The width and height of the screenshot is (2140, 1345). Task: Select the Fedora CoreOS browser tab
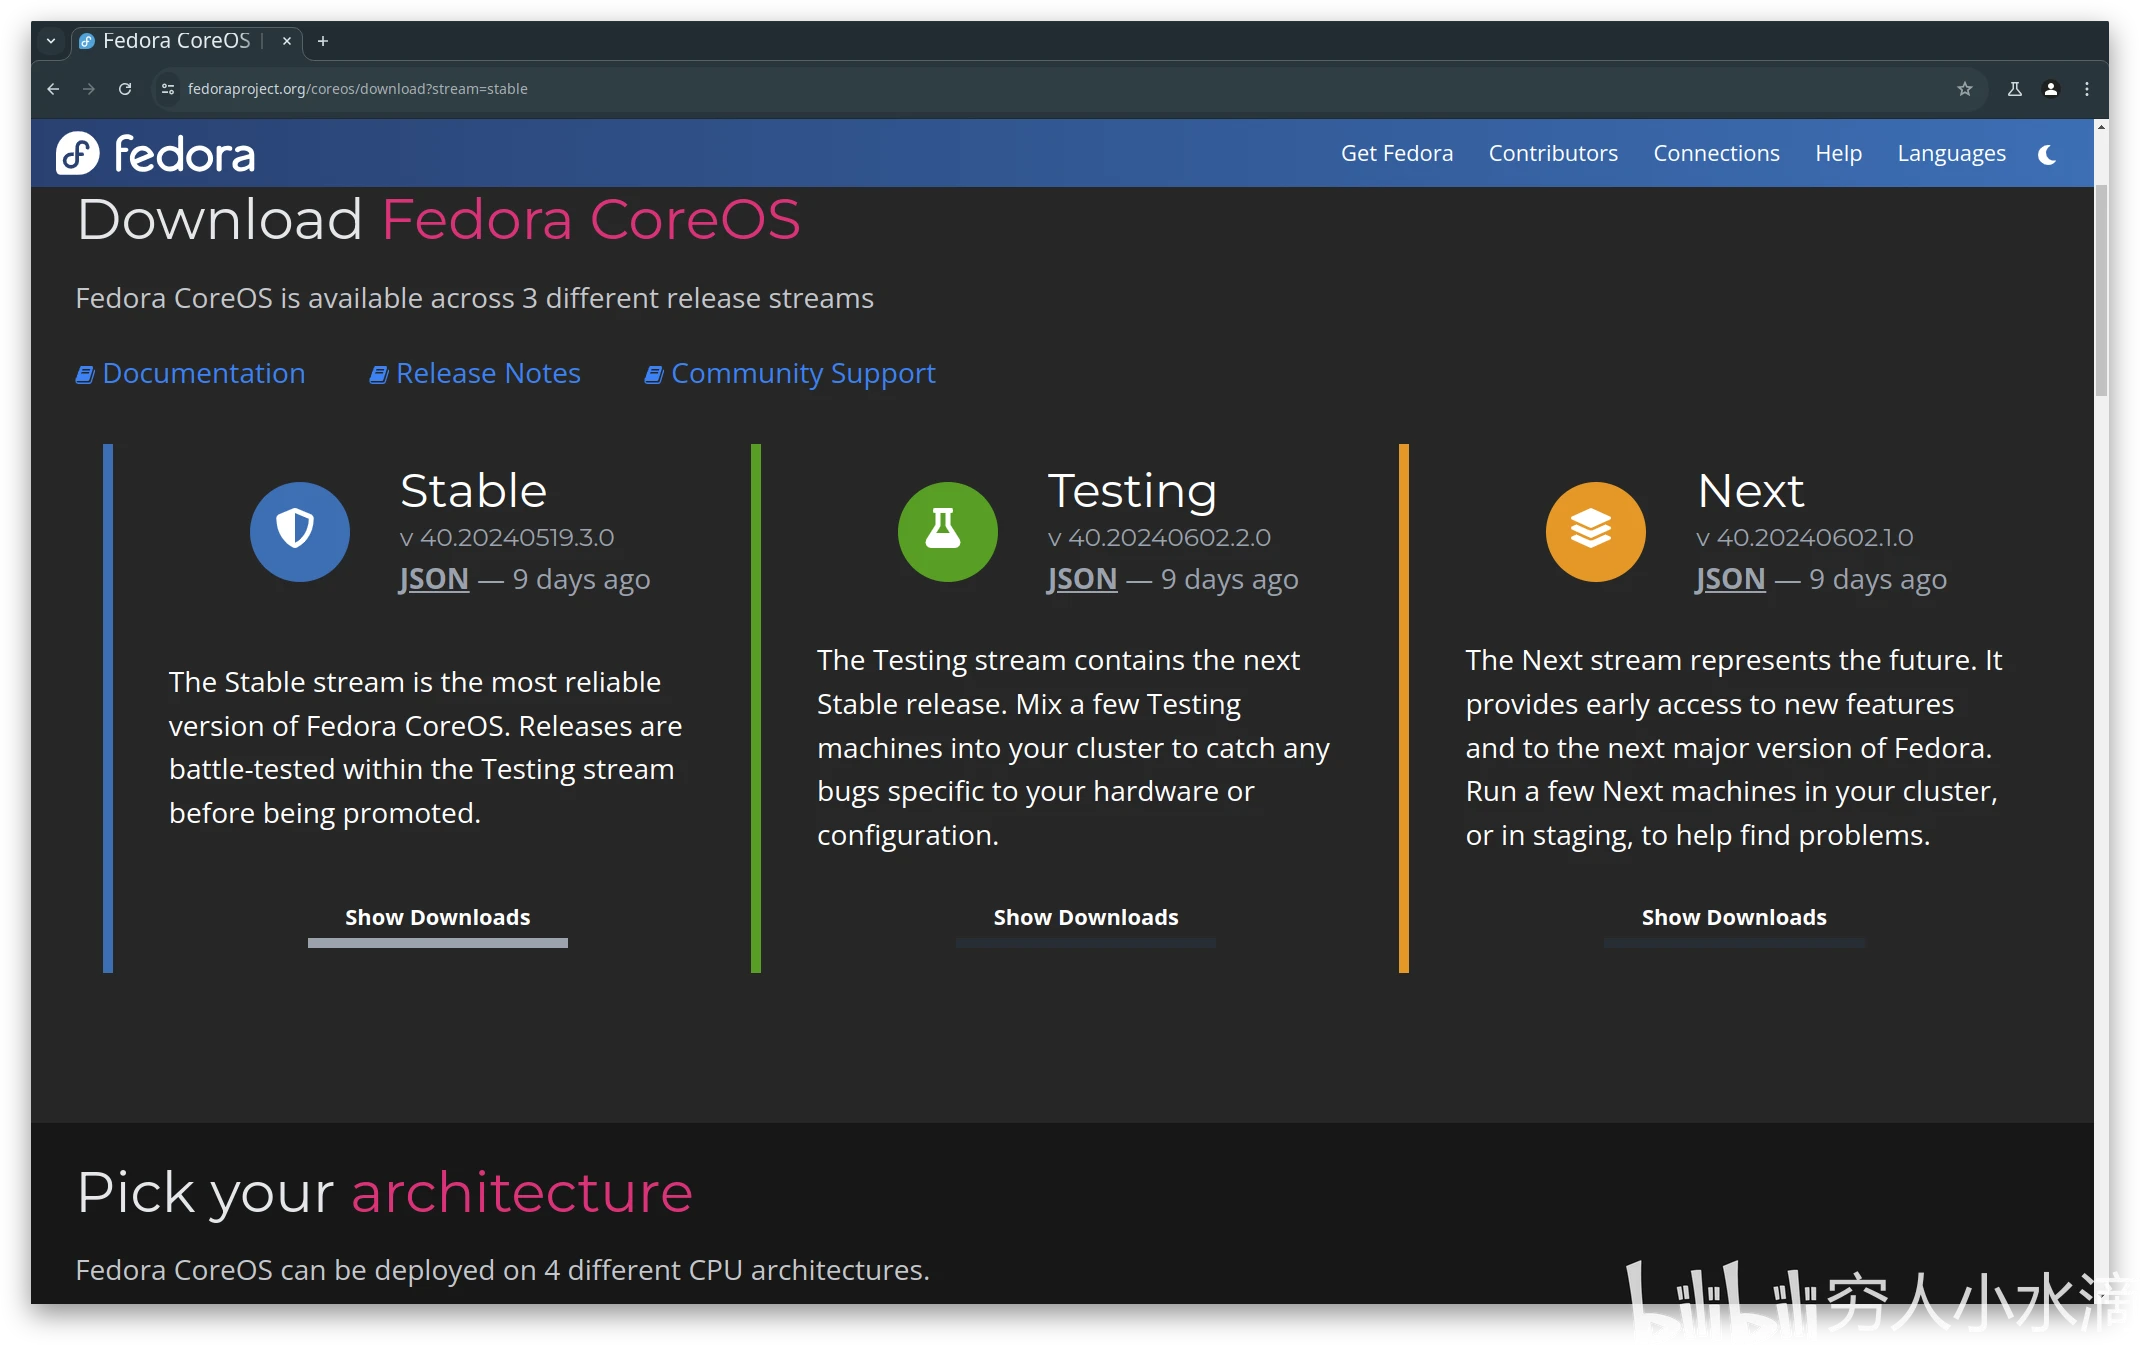point(170,41)
